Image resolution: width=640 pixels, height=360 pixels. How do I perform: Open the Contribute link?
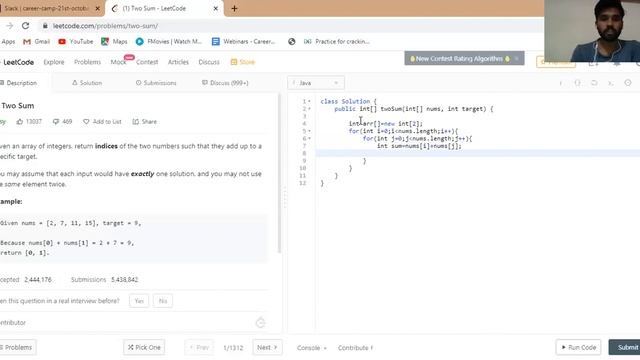click(356, 348)
